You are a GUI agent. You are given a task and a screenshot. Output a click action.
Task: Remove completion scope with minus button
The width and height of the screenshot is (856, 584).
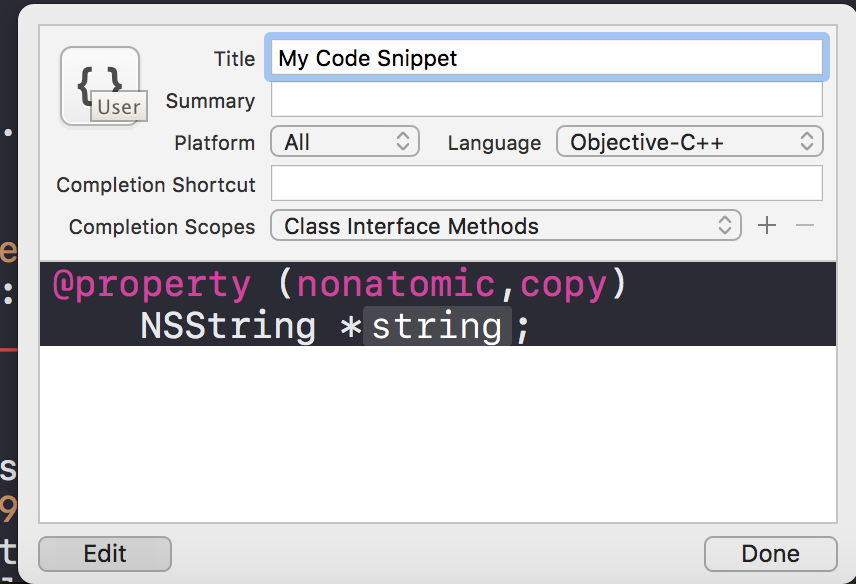tap(805, 226)
